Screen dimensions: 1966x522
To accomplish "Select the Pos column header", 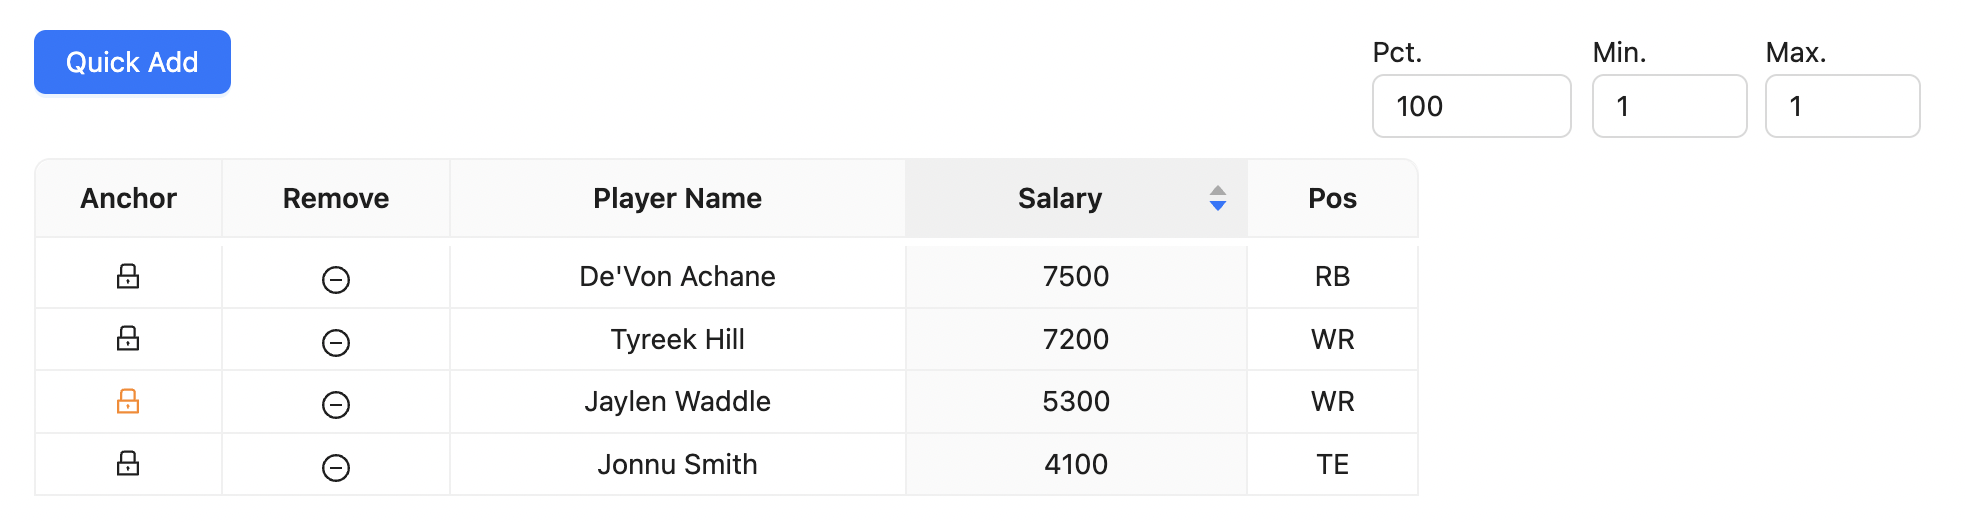I will point(1332,198).
